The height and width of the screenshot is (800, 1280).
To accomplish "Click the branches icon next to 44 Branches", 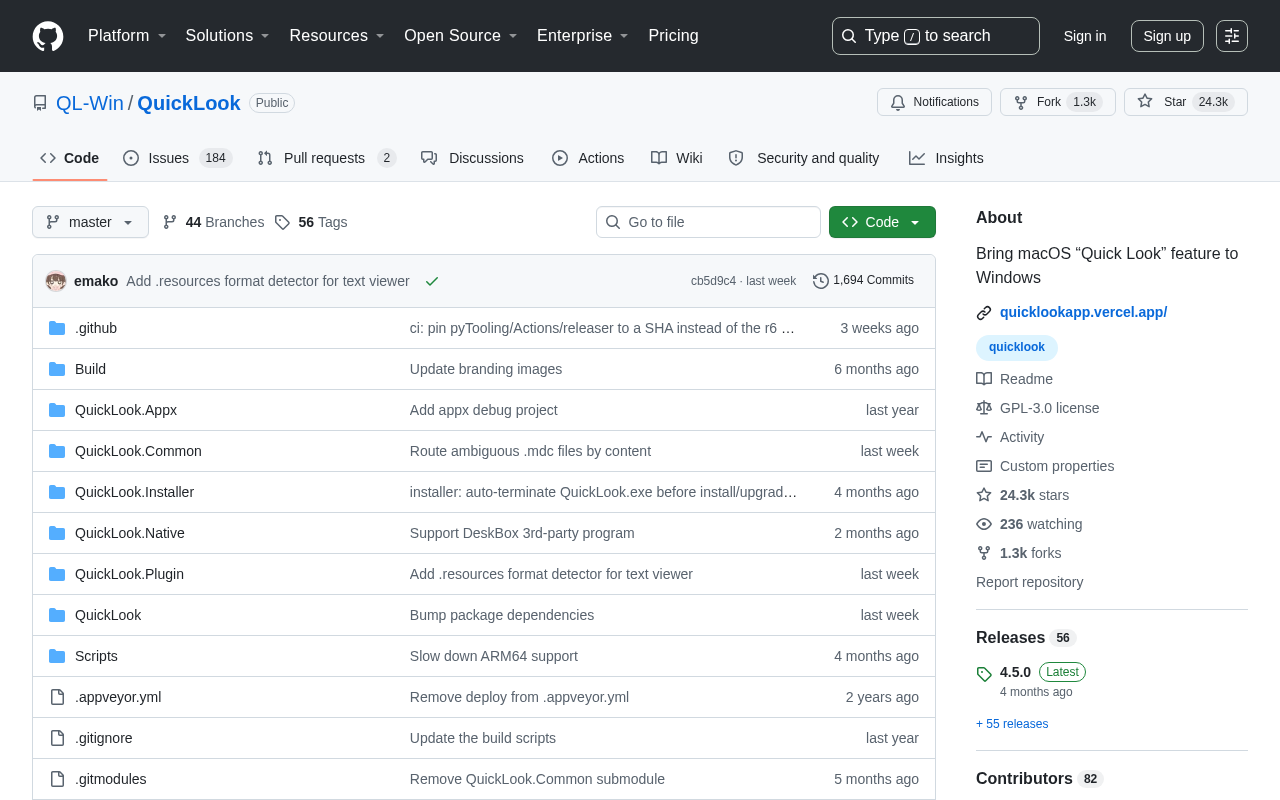I will point(170,222).
